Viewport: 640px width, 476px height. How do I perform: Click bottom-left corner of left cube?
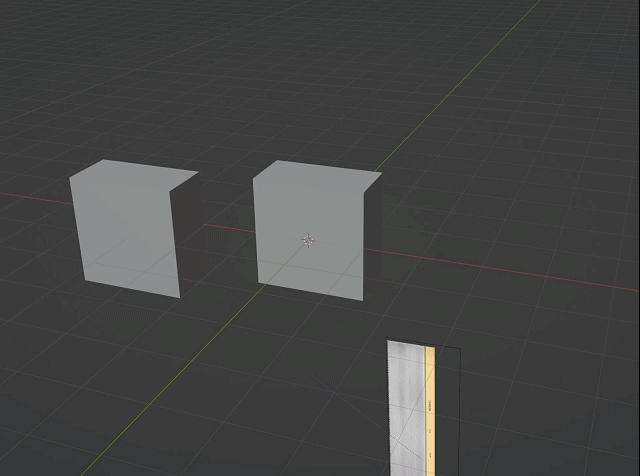pos(83,281)
